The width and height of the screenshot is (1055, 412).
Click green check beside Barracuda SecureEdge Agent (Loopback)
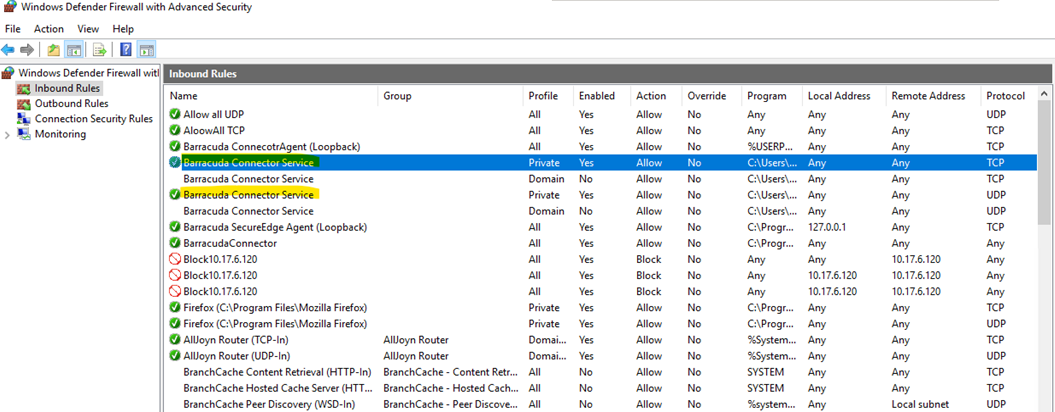(175, 227)
